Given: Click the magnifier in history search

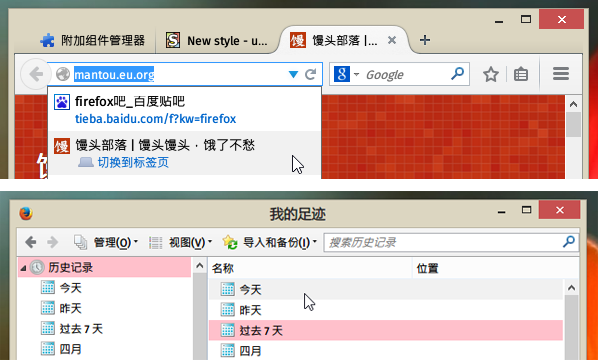Looking at the screenshot, I should pos(569,241).
